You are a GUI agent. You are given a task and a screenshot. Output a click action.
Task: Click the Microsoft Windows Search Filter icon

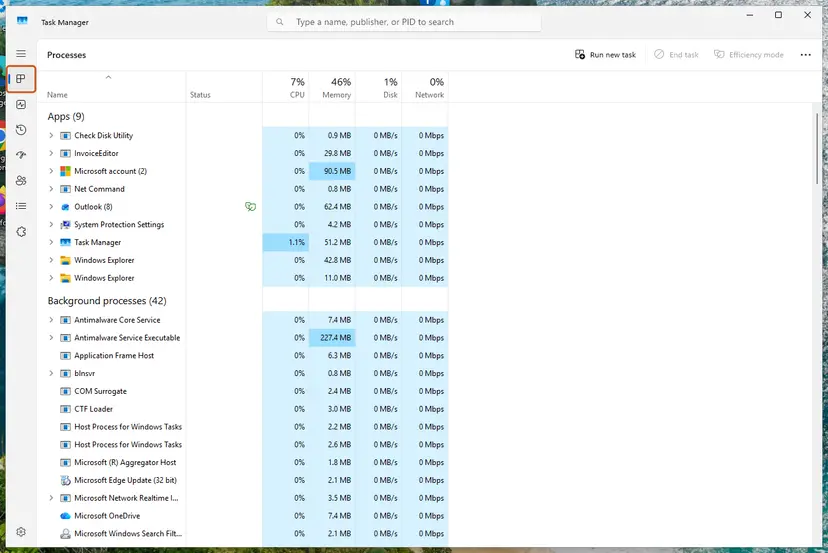(x=65, y=533)
